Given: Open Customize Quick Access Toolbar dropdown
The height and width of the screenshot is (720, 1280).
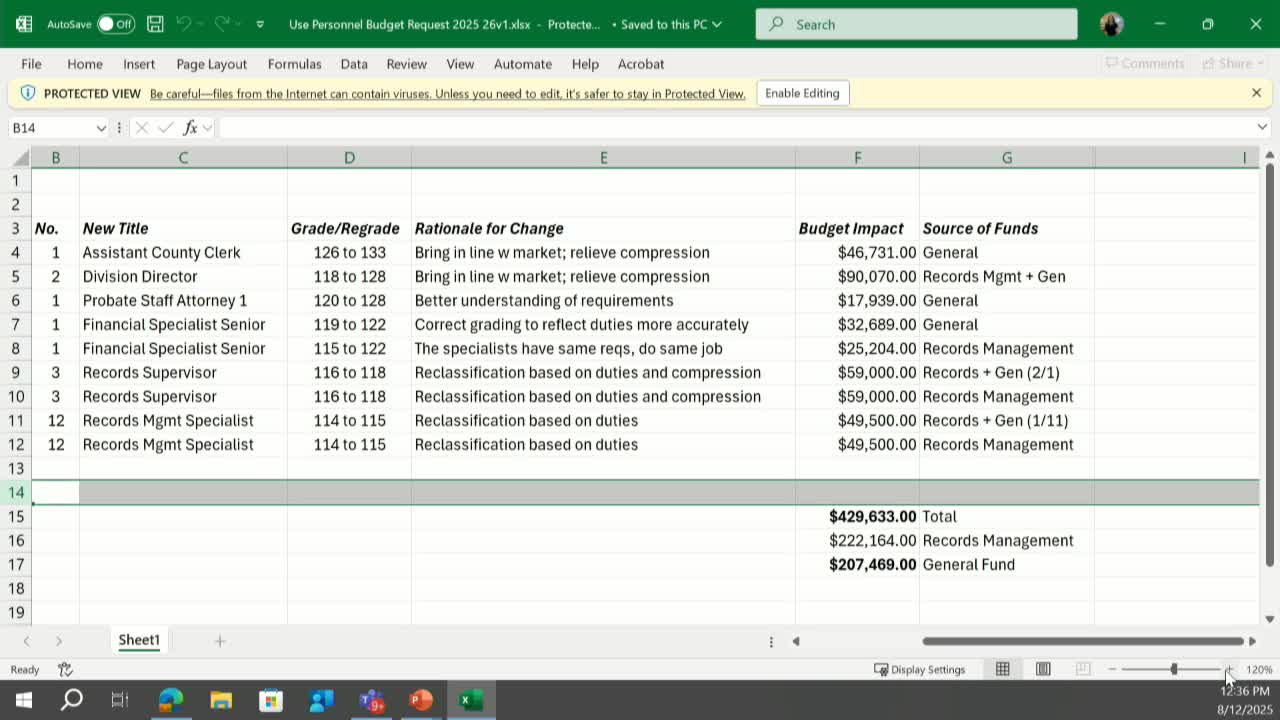Looking at the screenshot, I should (x=260, y=24).
